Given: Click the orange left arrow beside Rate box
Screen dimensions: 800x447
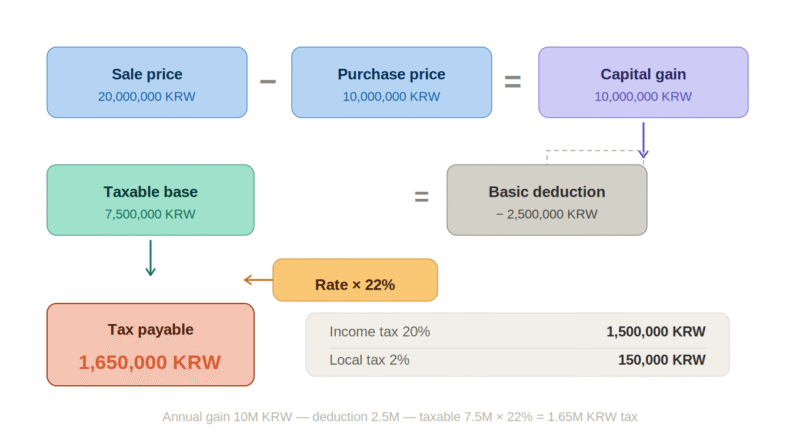Looking at the screenshot, I should click(258, 280).
